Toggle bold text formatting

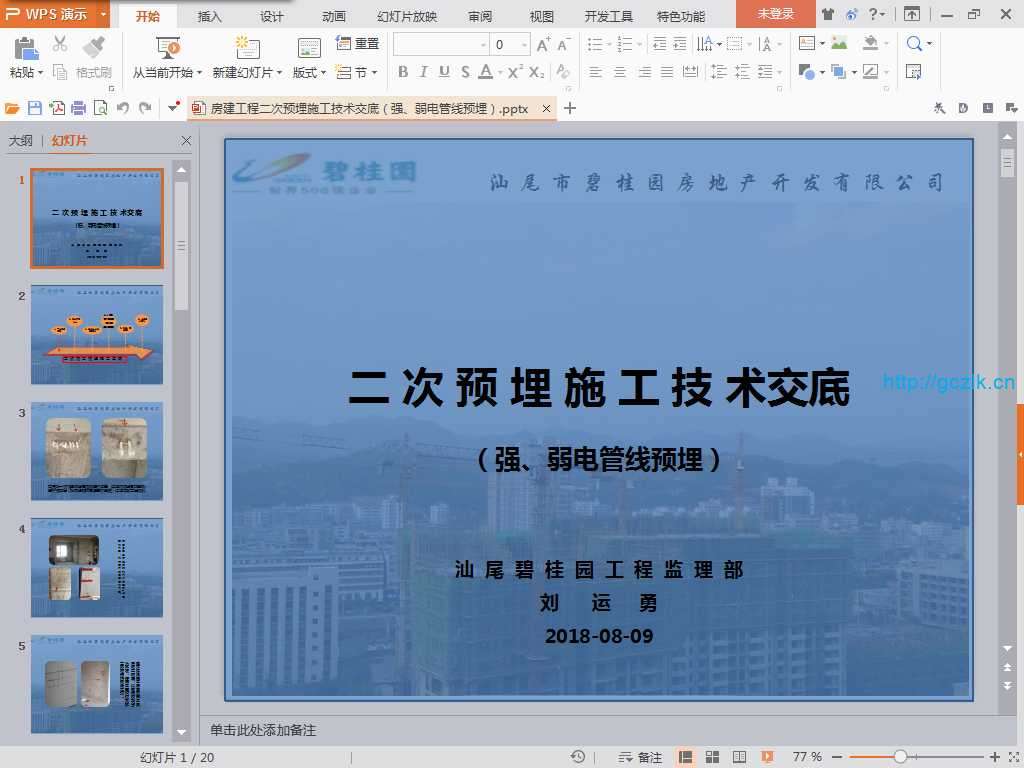tap(403, 72)
